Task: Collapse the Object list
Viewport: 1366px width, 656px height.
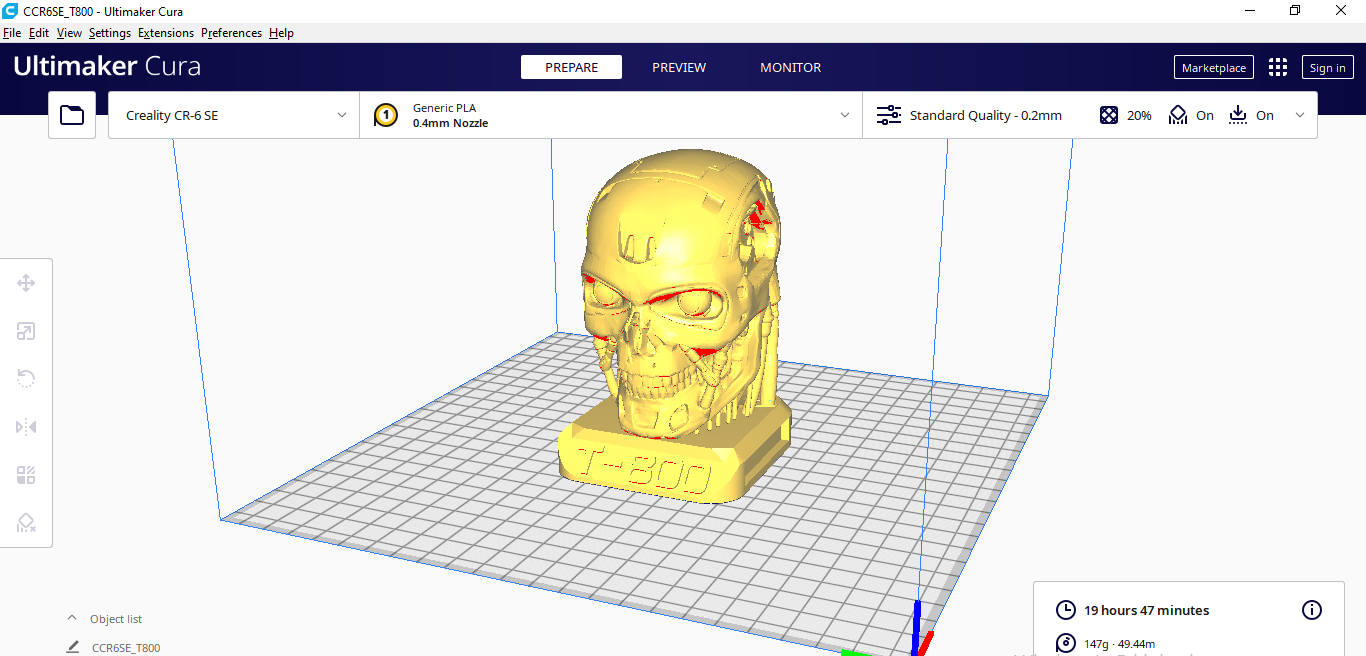Action: [72, 618]
